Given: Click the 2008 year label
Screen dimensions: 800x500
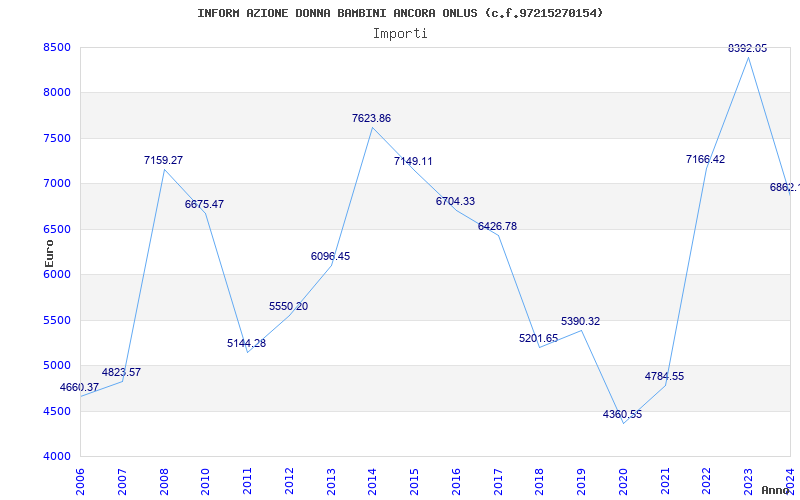Looking at the screenshot, I should [164, 482].
